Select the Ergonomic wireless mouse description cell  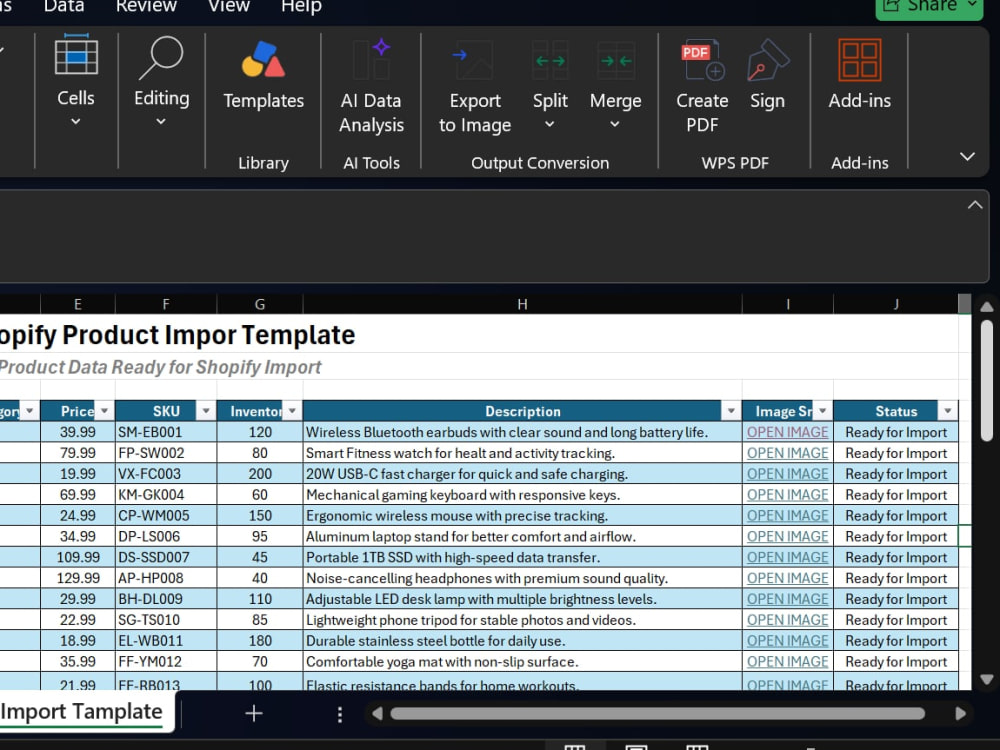pos(522,516)
